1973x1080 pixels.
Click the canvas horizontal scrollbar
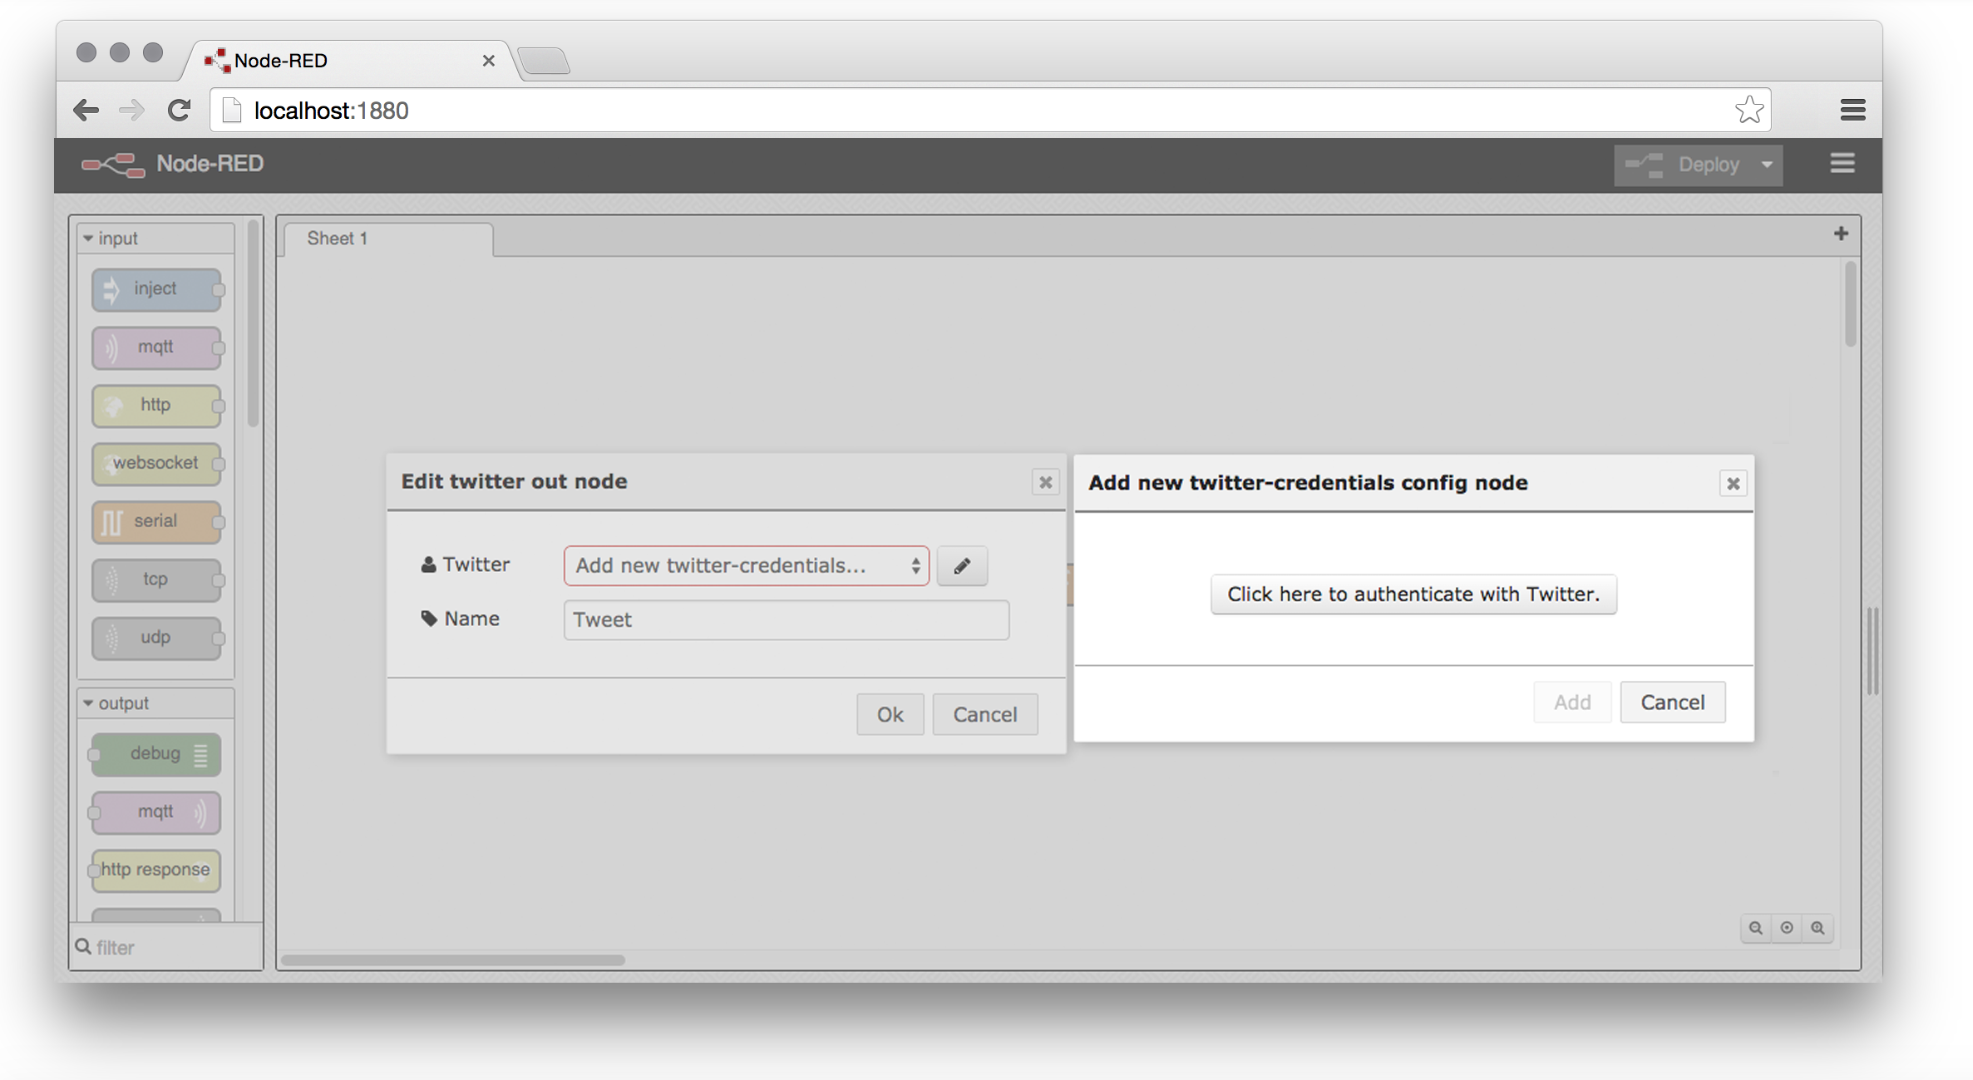point(453,960)
